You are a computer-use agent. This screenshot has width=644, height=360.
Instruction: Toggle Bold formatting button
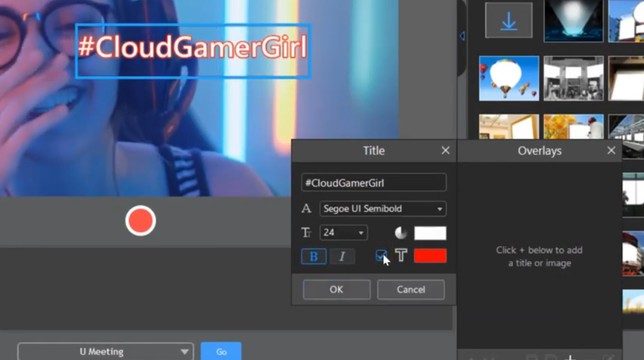[x=314, y=256]
